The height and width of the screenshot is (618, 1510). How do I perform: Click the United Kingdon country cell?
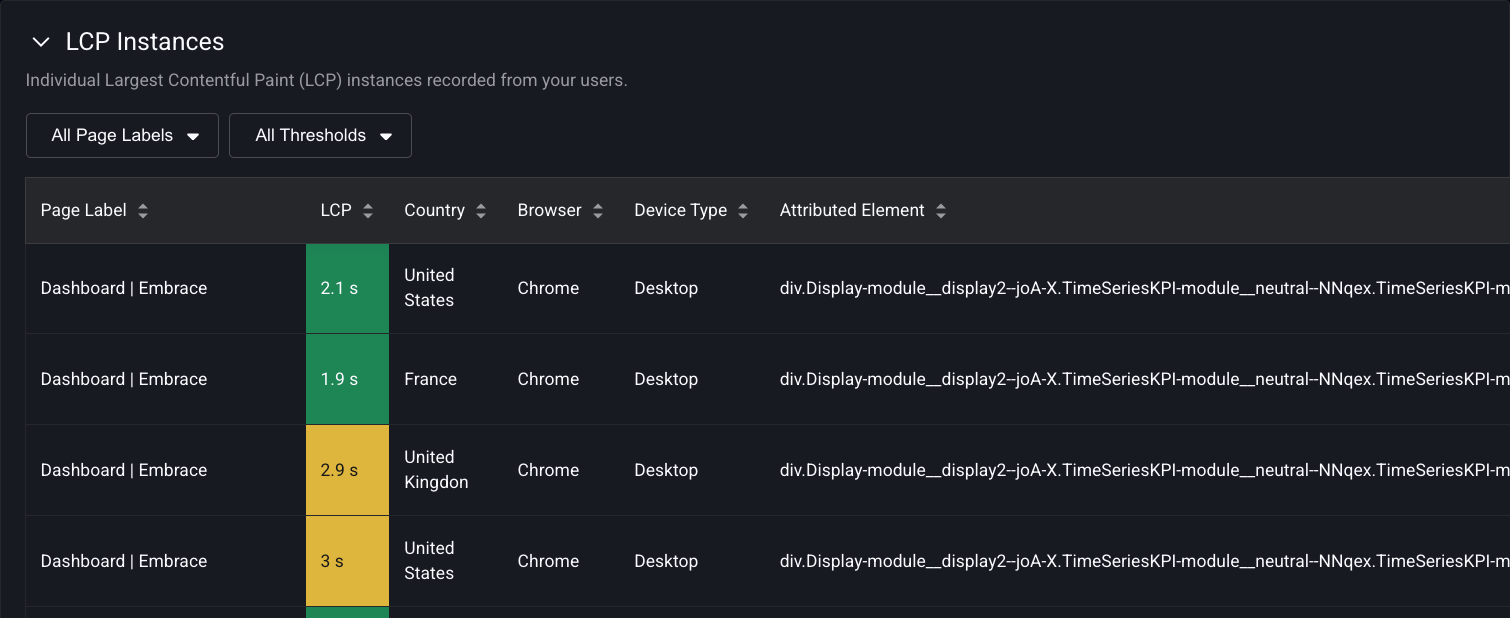tap(436, 469)
